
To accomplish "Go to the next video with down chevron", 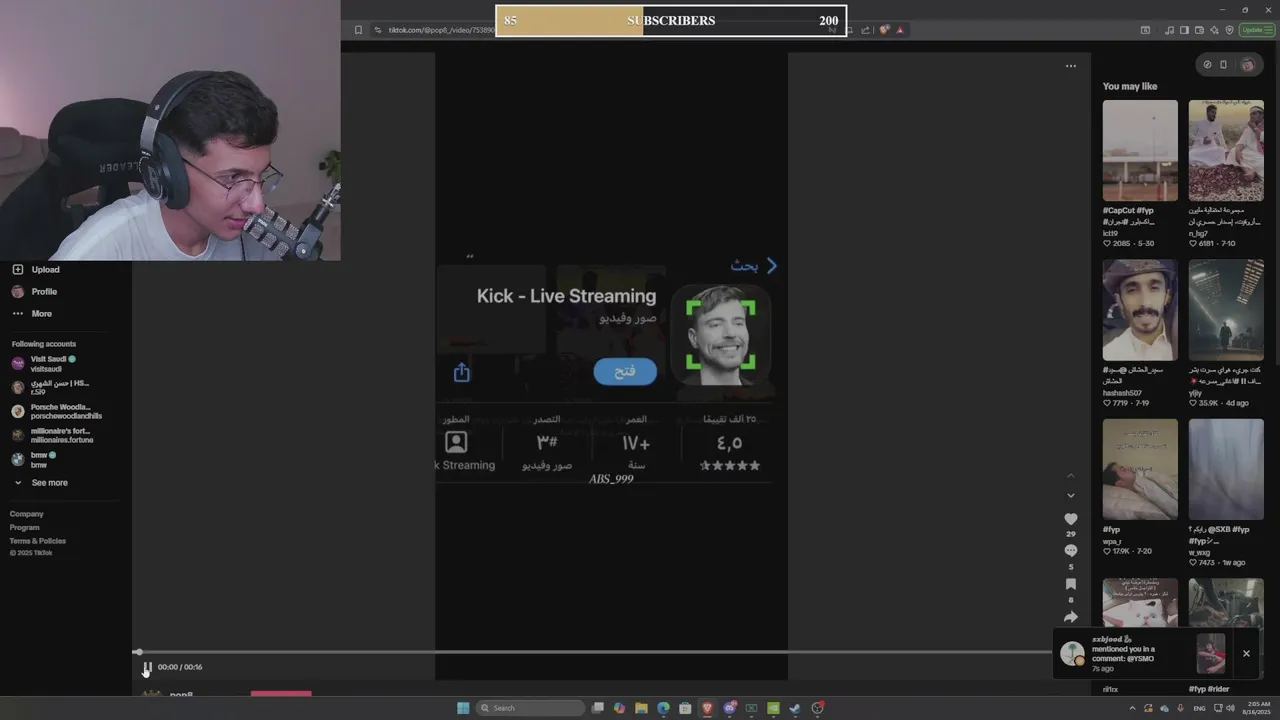I will pos(1071,495).
